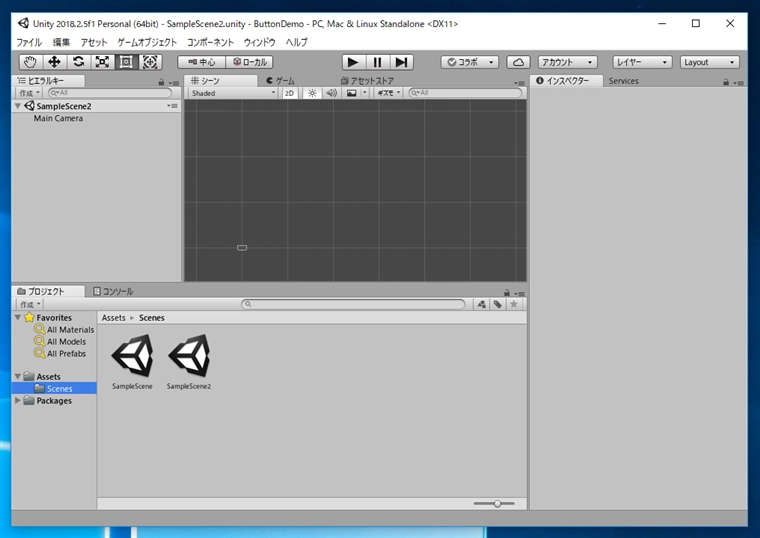Open the アセット menu
The width and height of the screenshot is (760, 538).
(x=94, y=42)
